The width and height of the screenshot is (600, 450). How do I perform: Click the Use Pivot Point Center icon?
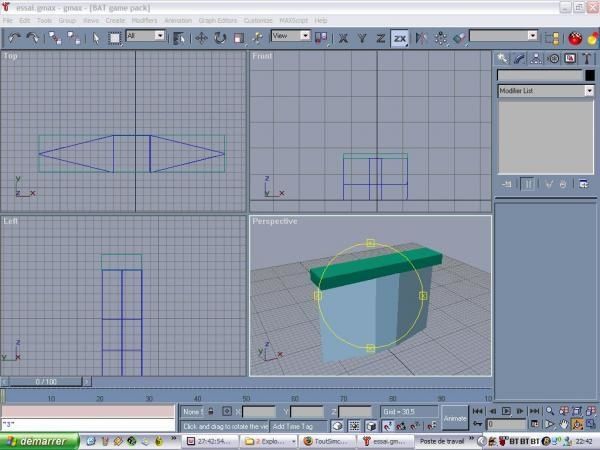point(321,38)
